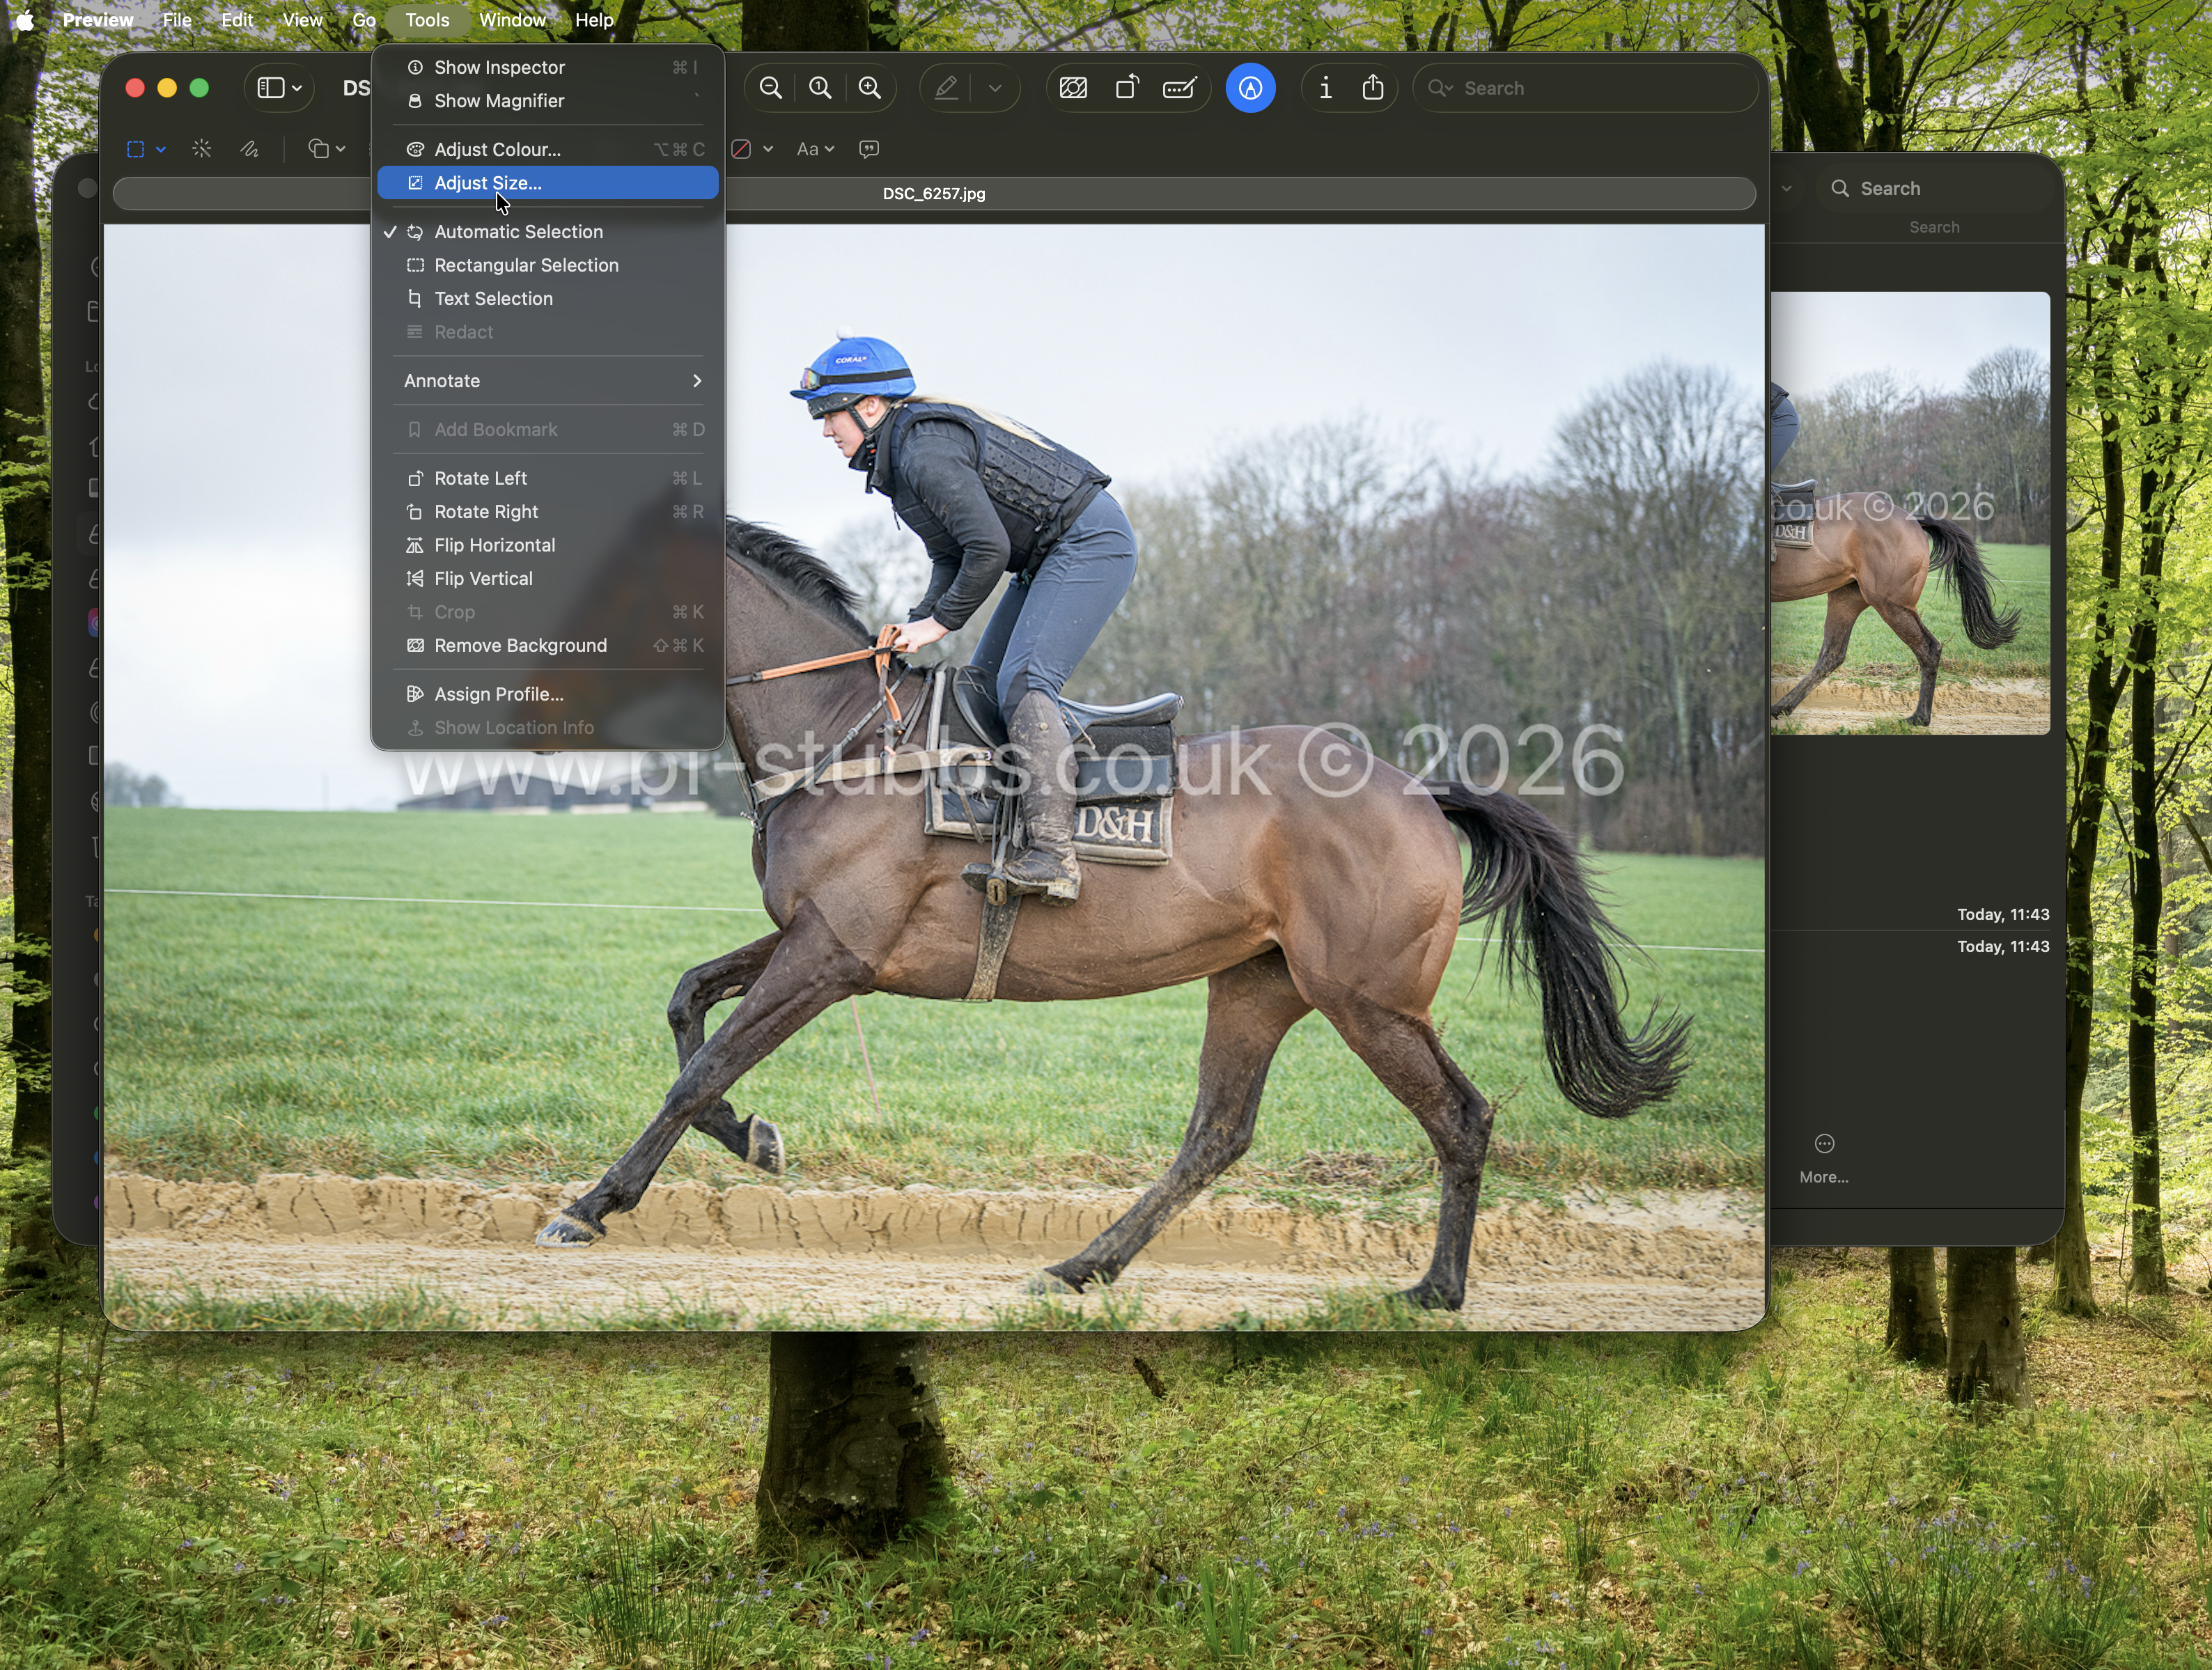
Task: Select the zoom in magnifier icon
Action: (869, 88)
